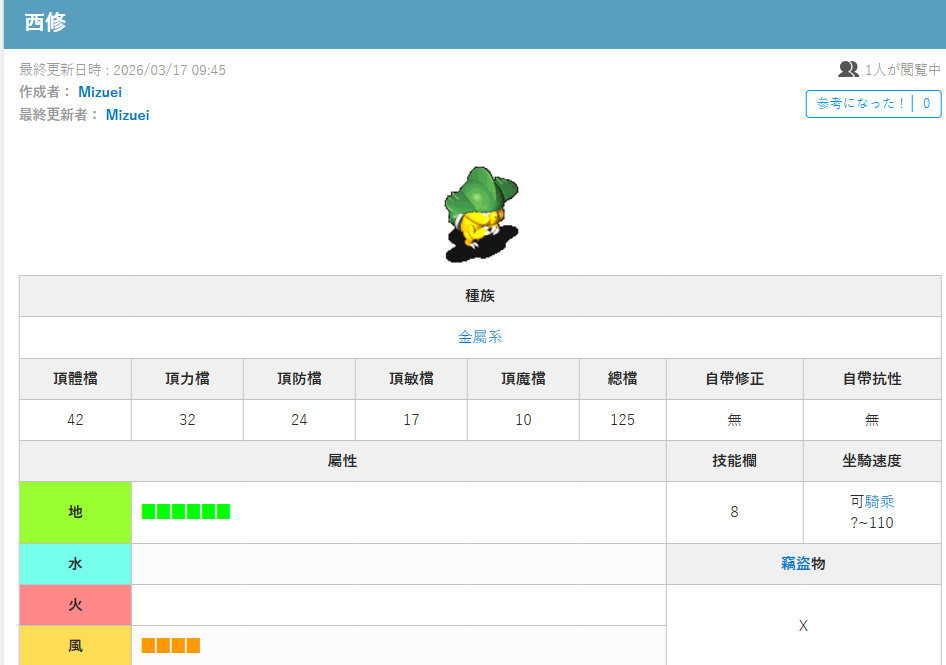
Task: Click the red 火 attribute cell
Action: pyautogui.click(x=75, y=605)
